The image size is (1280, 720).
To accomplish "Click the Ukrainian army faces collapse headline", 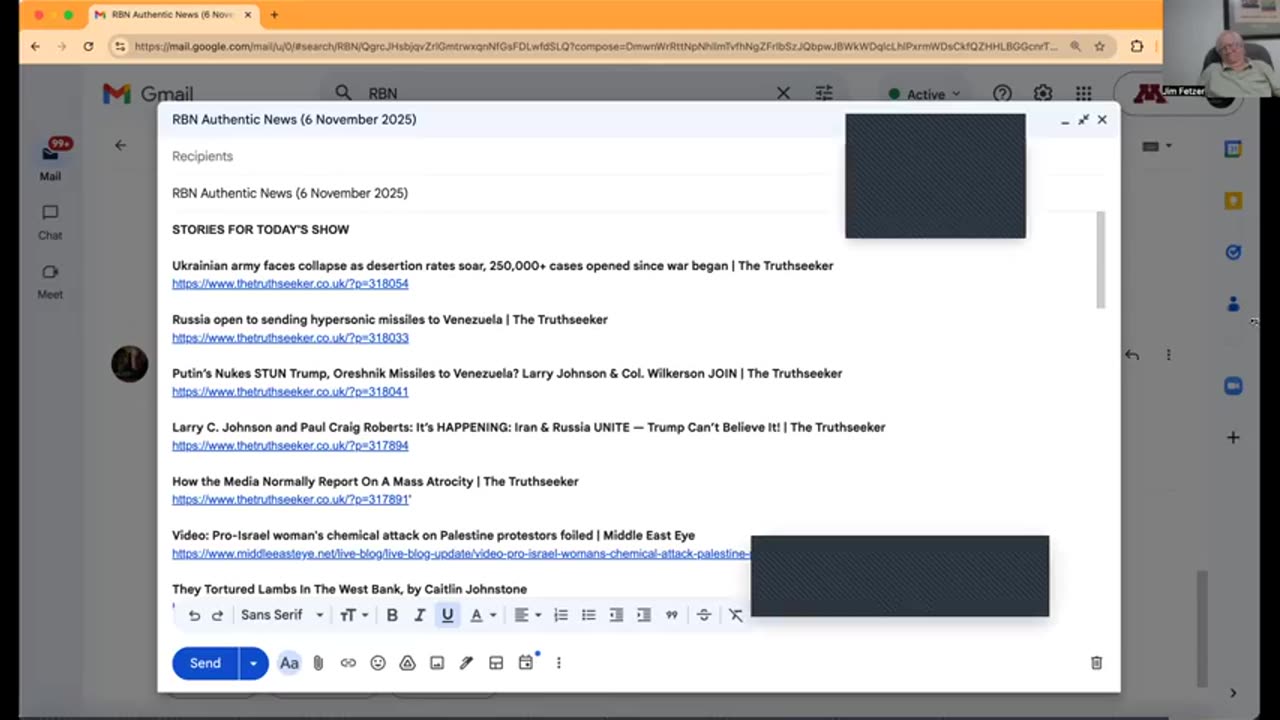I will [x=502, y=266].
